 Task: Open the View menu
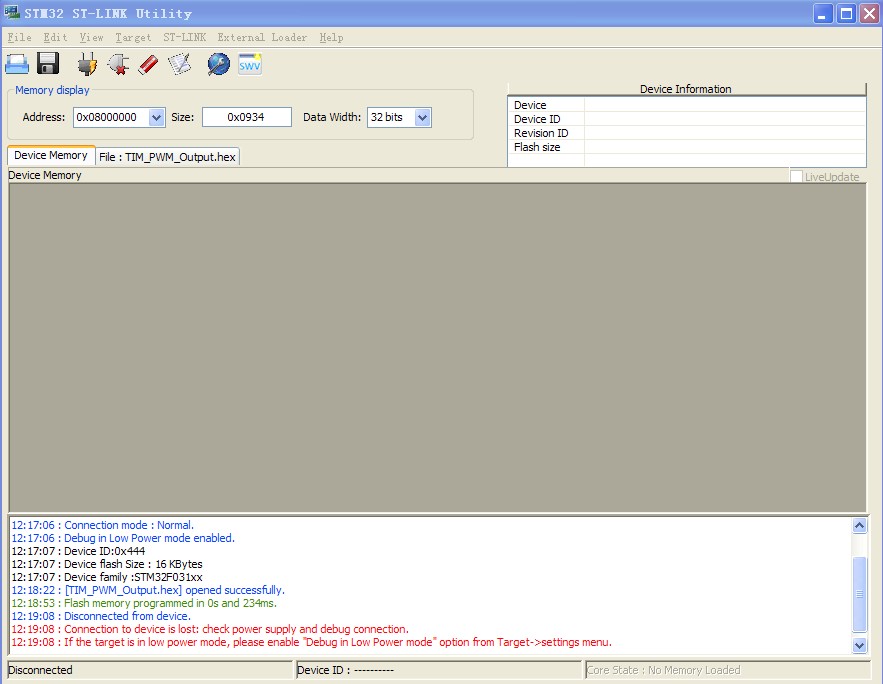(x=91, y=37)
